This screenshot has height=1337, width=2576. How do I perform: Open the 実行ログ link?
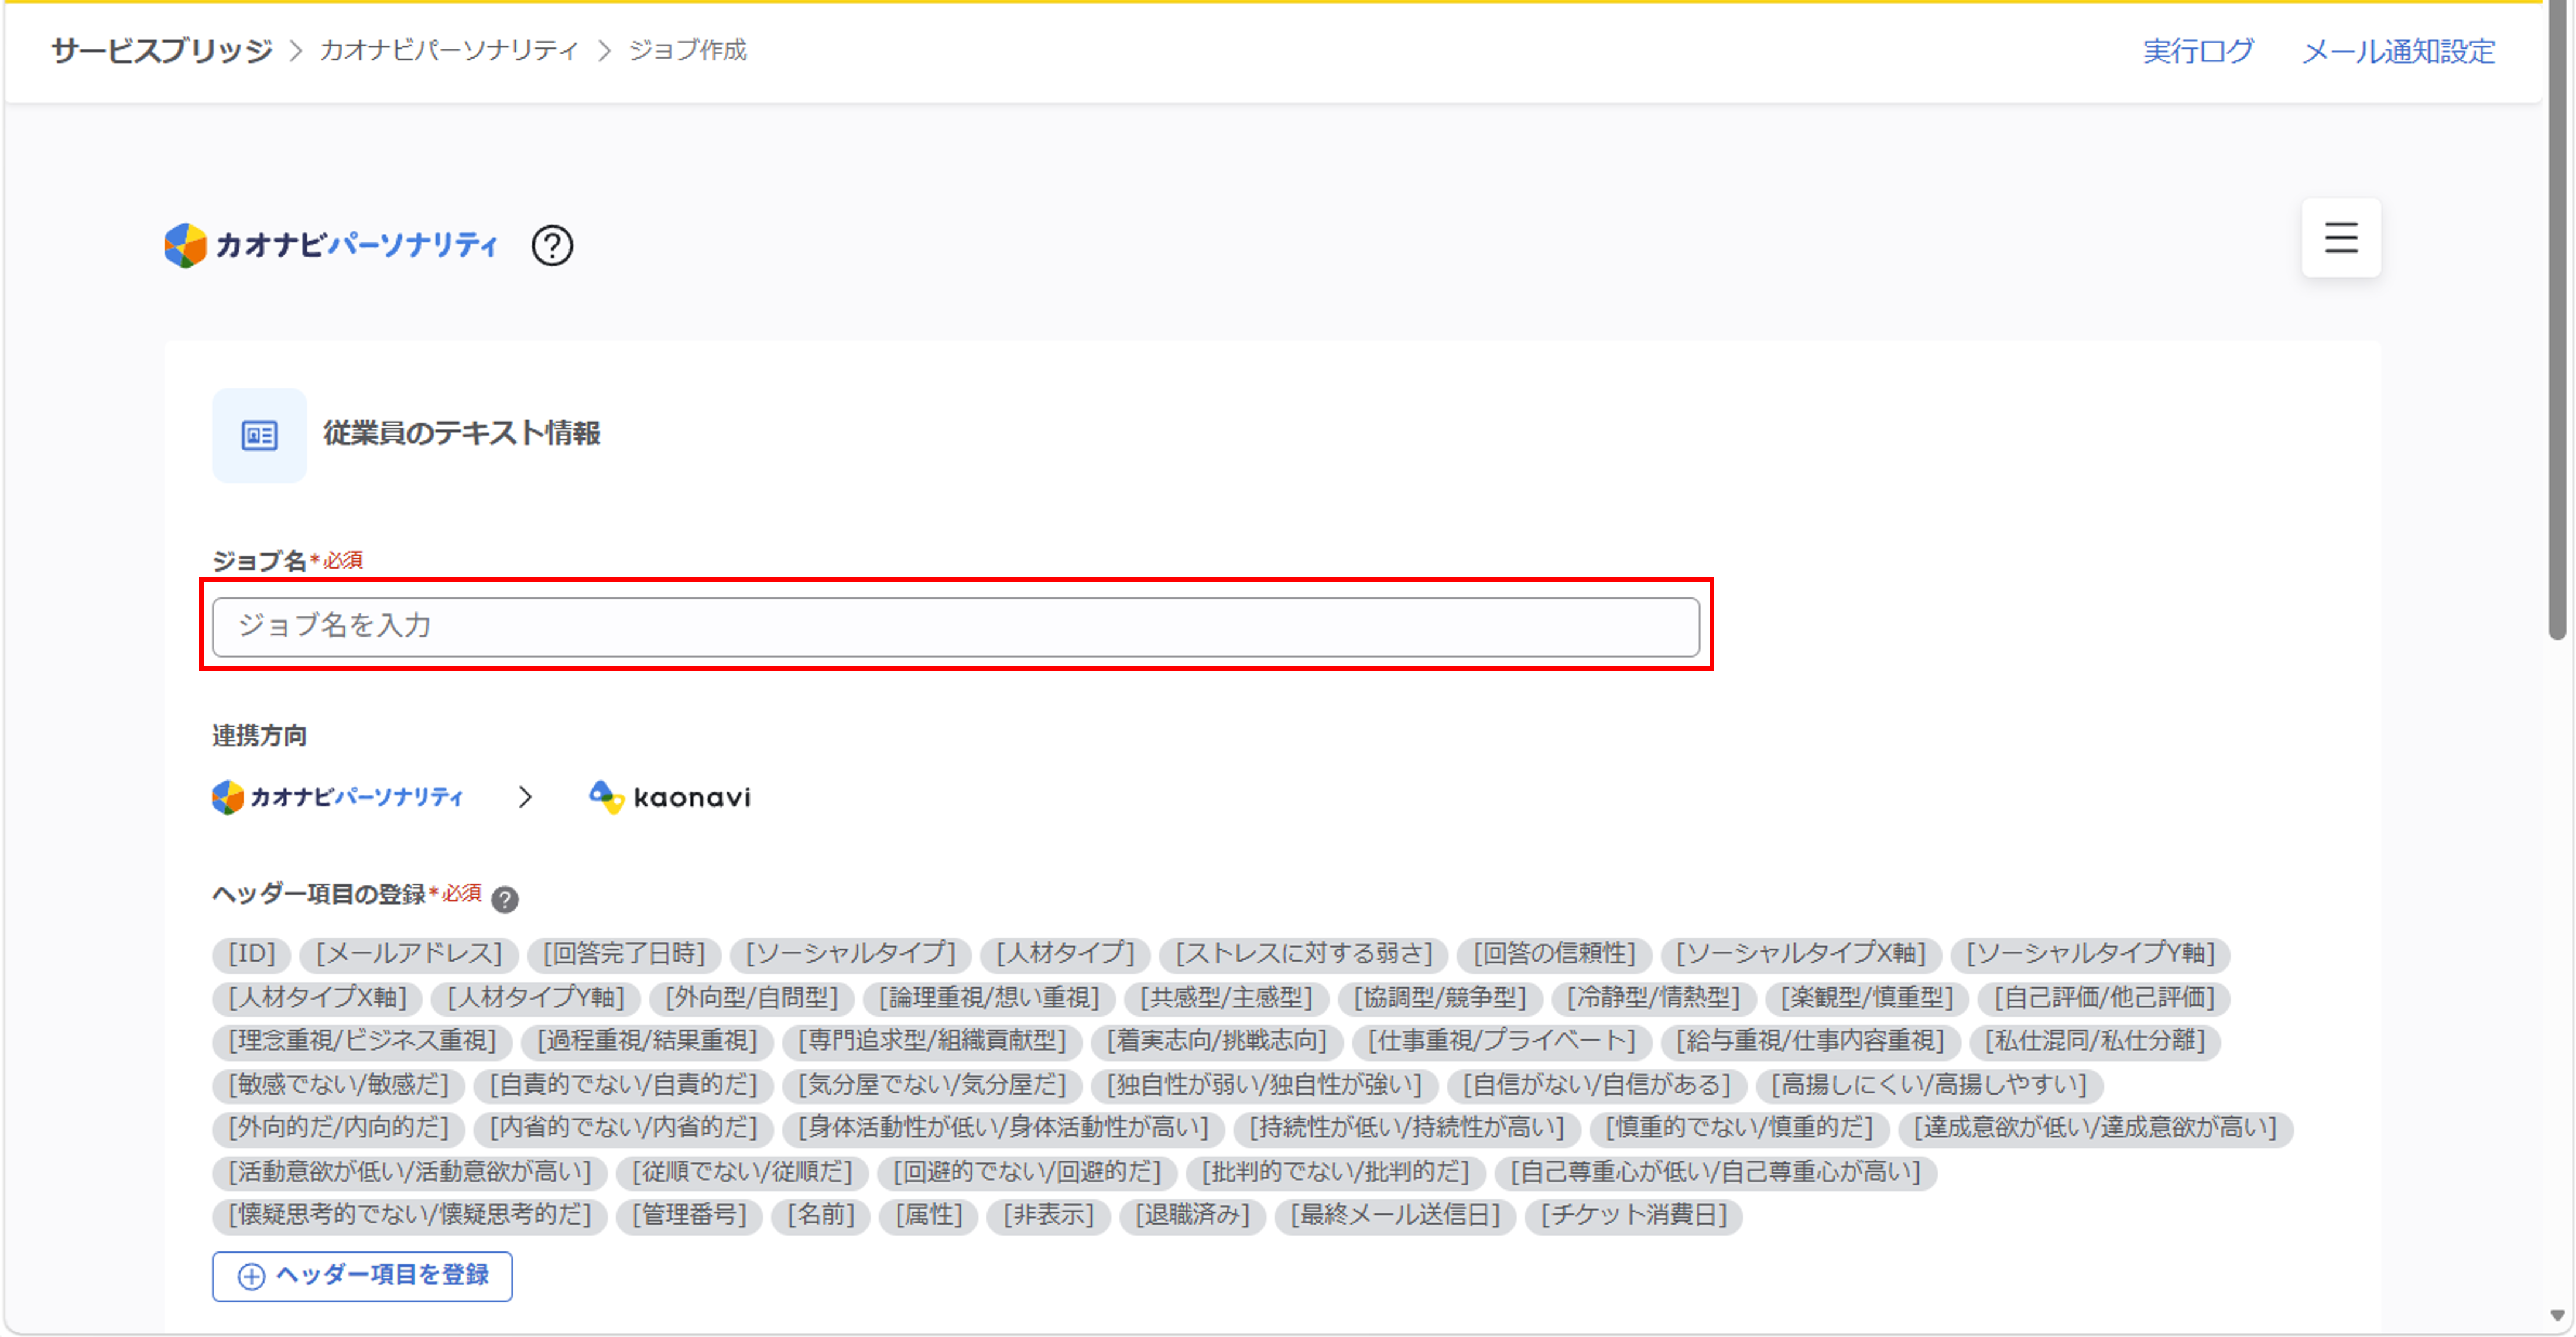2198,51
